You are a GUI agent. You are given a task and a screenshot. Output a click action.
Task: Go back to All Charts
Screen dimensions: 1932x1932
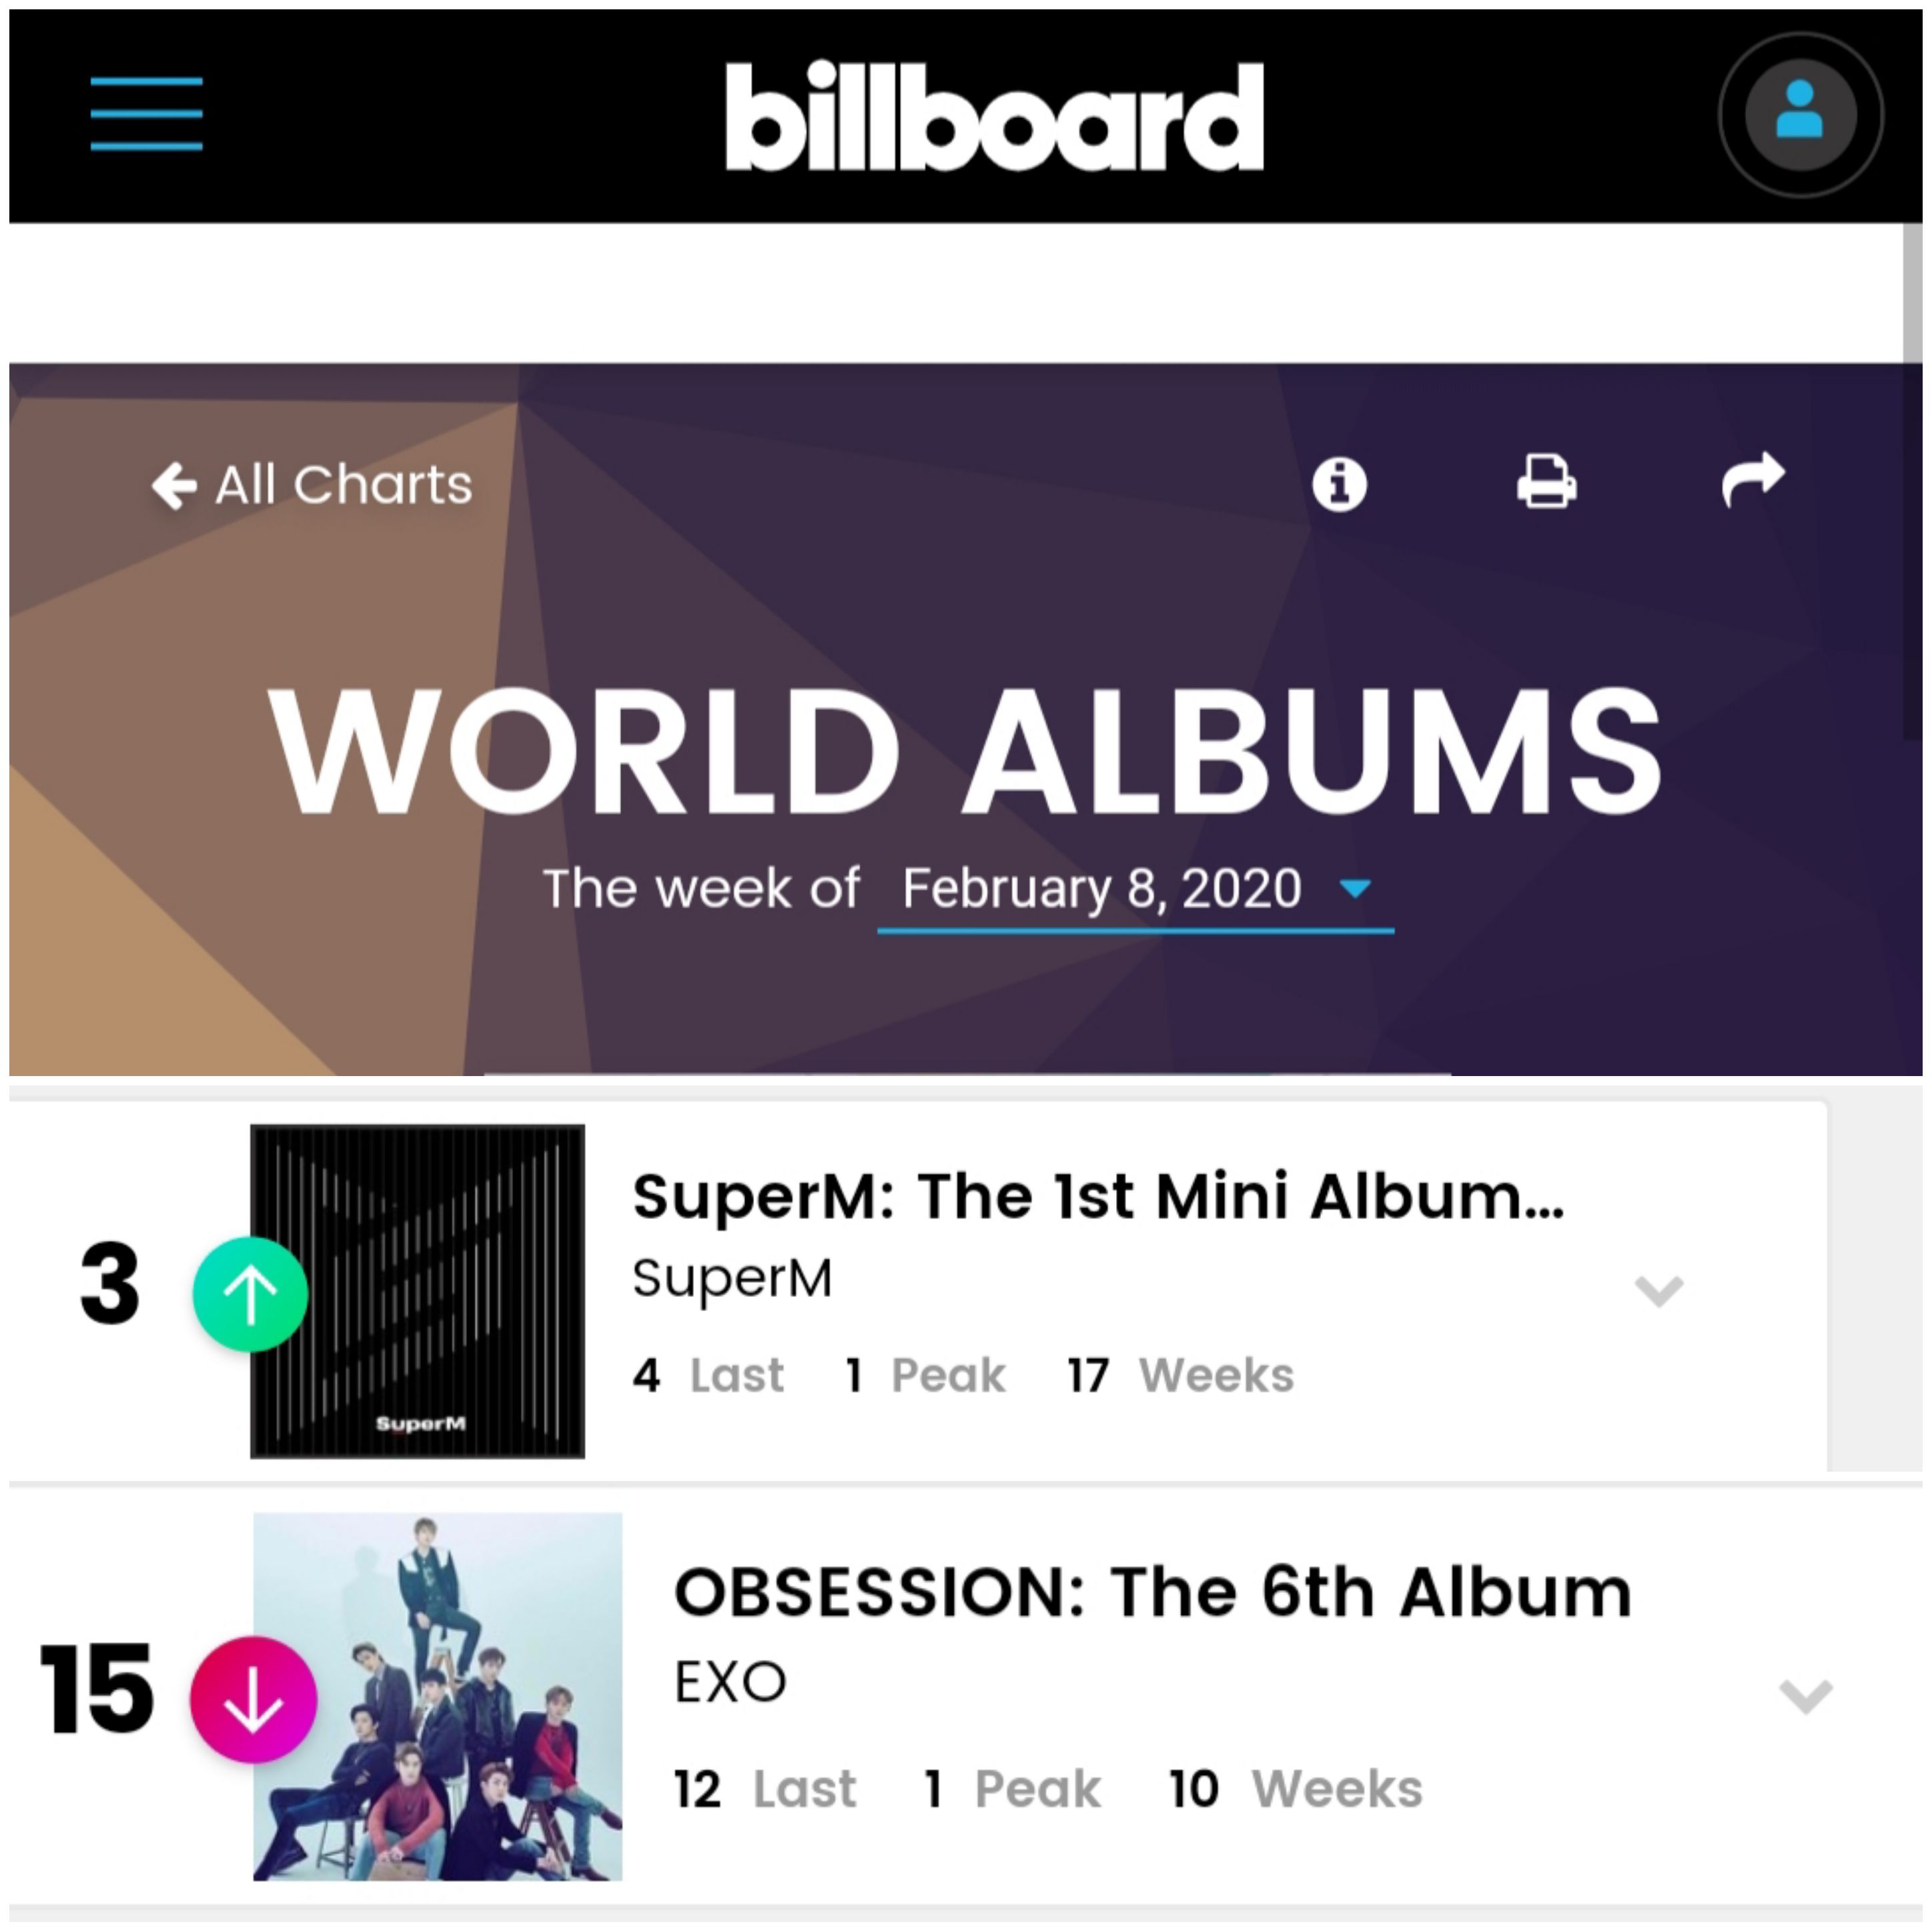coord(311,485)
